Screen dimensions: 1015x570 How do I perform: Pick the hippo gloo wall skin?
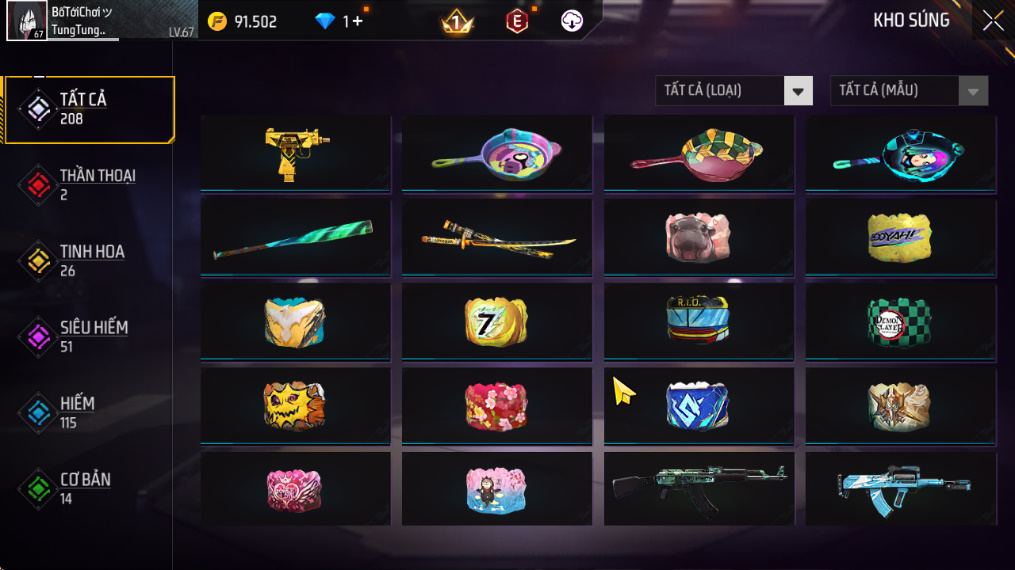tap(698, 237)
